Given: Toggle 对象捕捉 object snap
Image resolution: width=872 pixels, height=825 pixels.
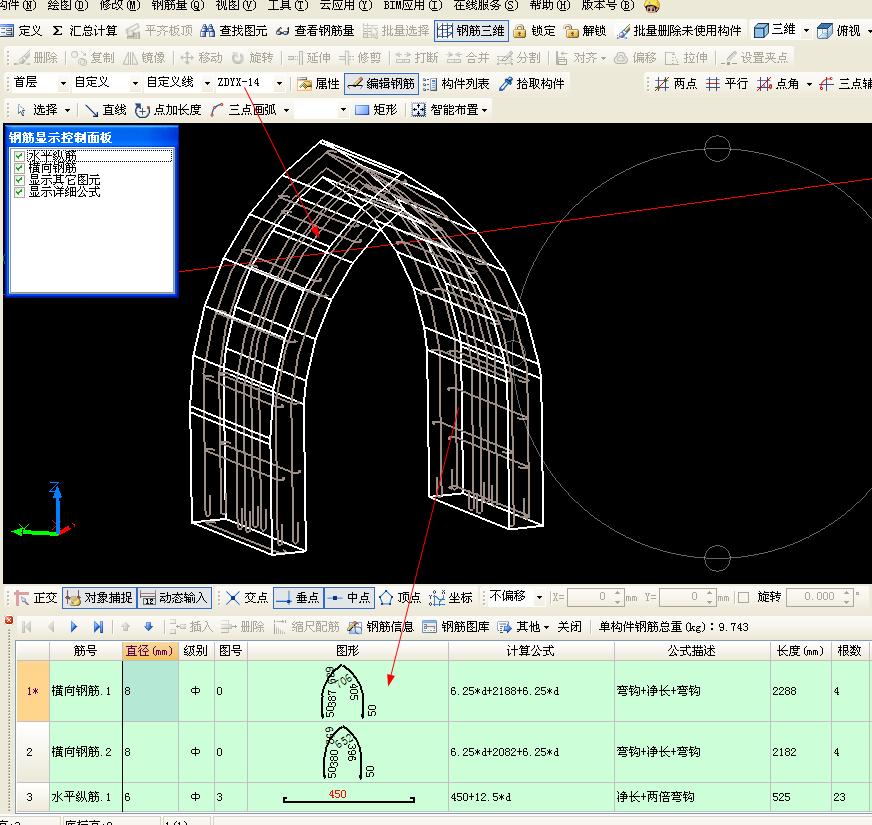Looking at the screenshot, I should [100, 598].
